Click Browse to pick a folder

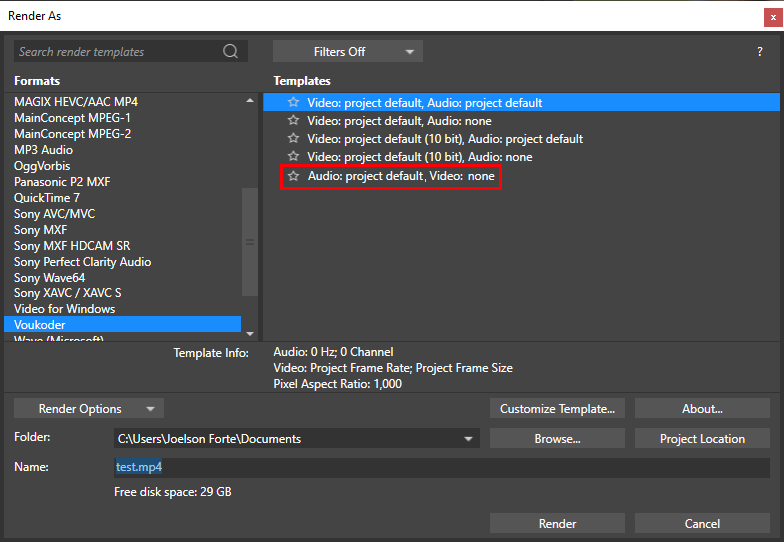pos(557,439)
